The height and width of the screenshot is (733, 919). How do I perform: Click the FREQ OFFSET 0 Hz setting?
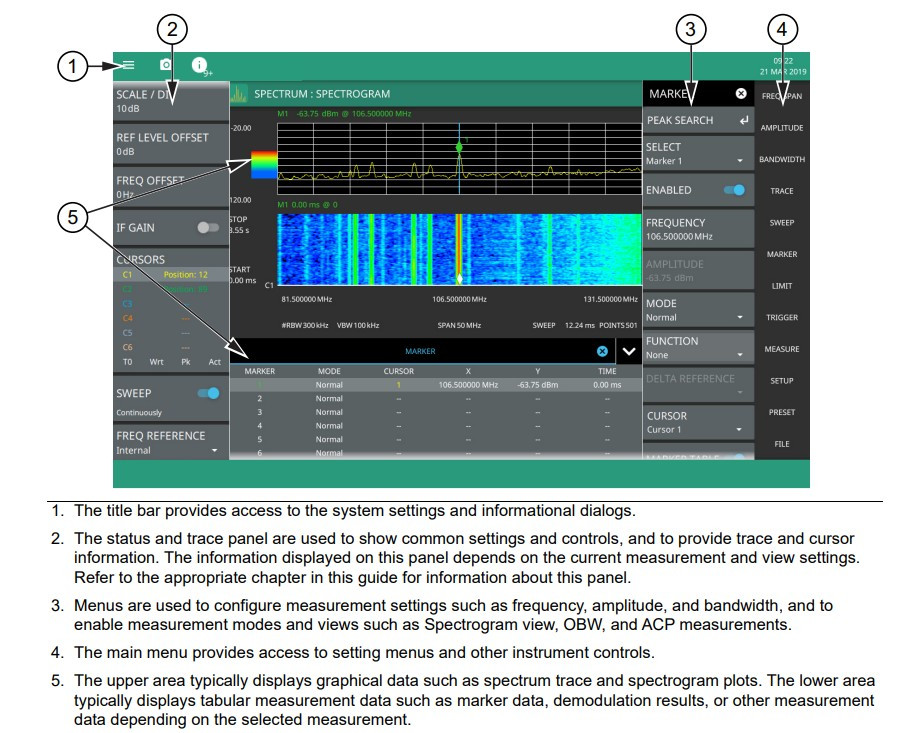(x=171, y=187)
